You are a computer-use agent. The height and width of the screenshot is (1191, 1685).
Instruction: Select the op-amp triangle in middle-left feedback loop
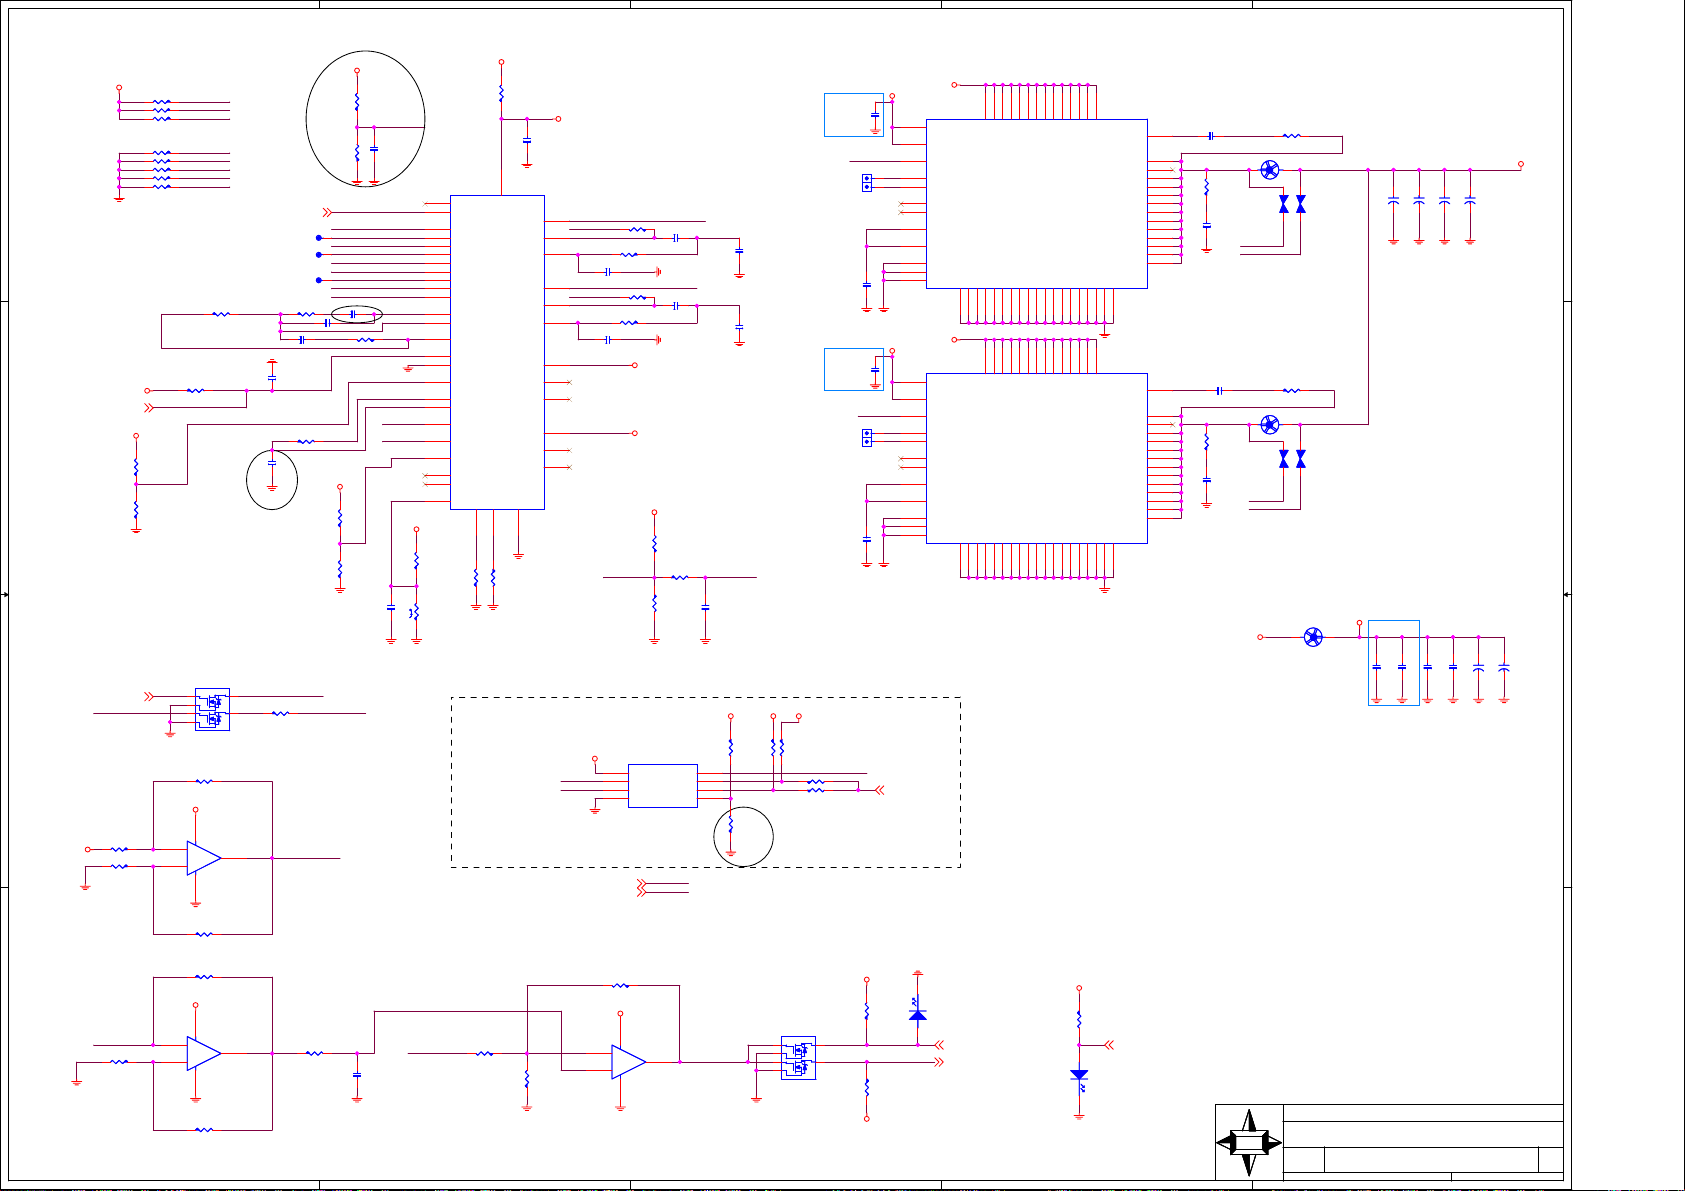coord(204,858)
